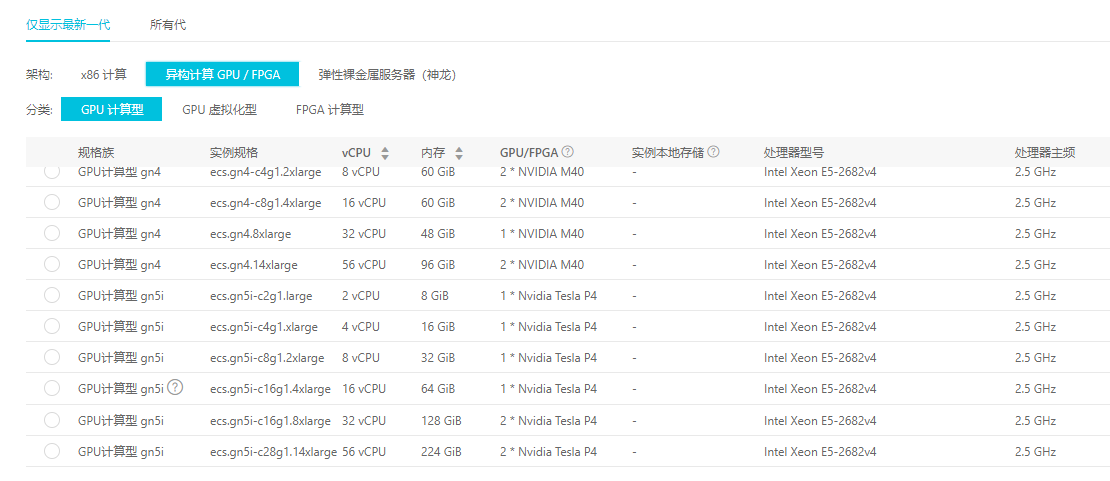Viewport: 1110px width, 481px height.
Task: Select radio for ecs.gn5i-c16g1.8xlarge
Action: [x=52, y=420]
